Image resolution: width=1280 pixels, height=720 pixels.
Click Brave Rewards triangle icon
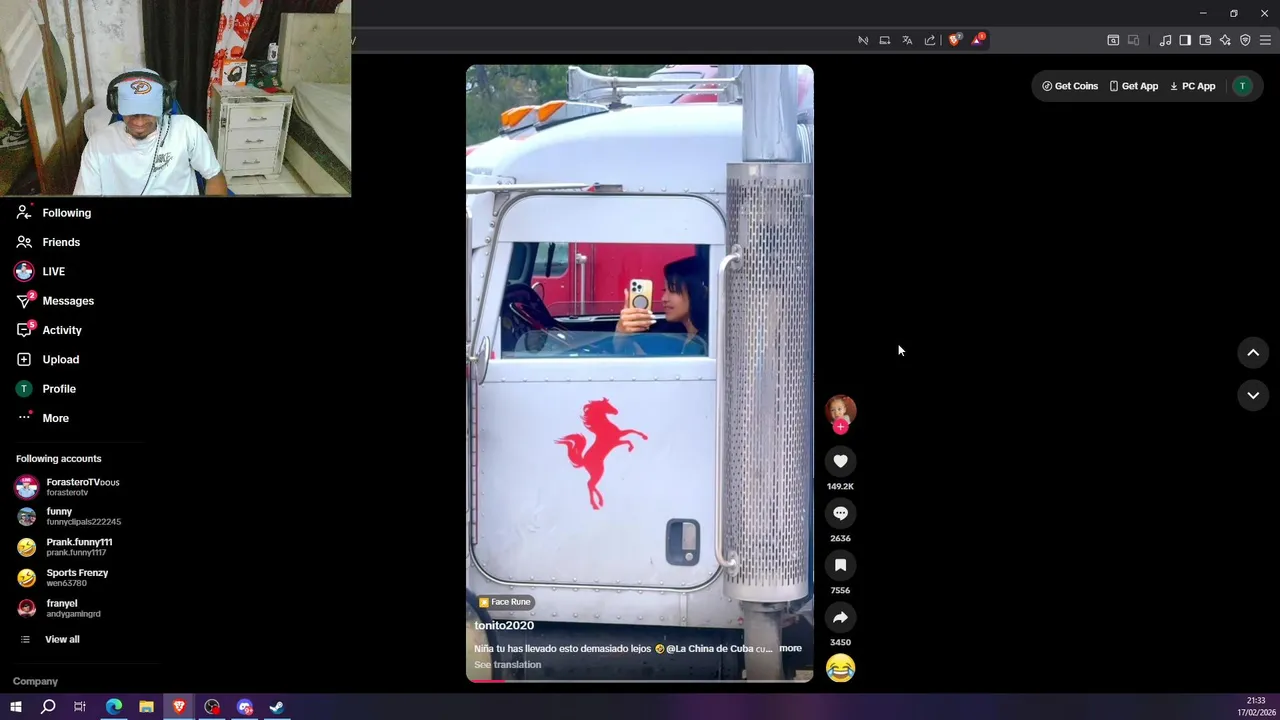click(978, 40)
